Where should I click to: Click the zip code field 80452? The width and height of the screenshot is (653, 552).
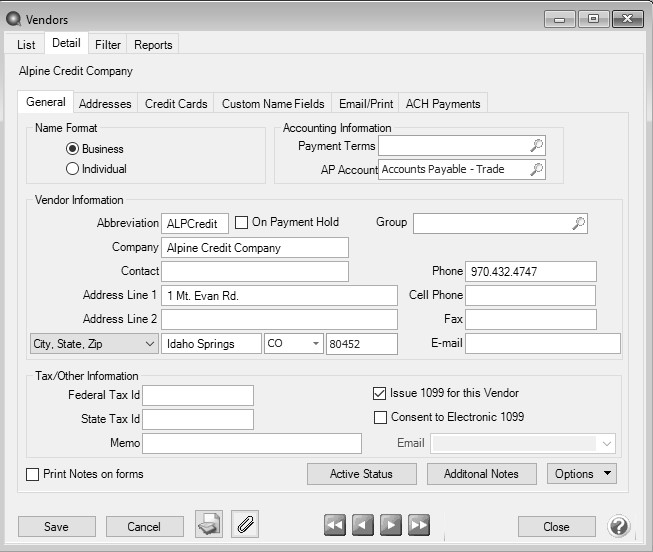pyautogui.click(x=362, y=344)
